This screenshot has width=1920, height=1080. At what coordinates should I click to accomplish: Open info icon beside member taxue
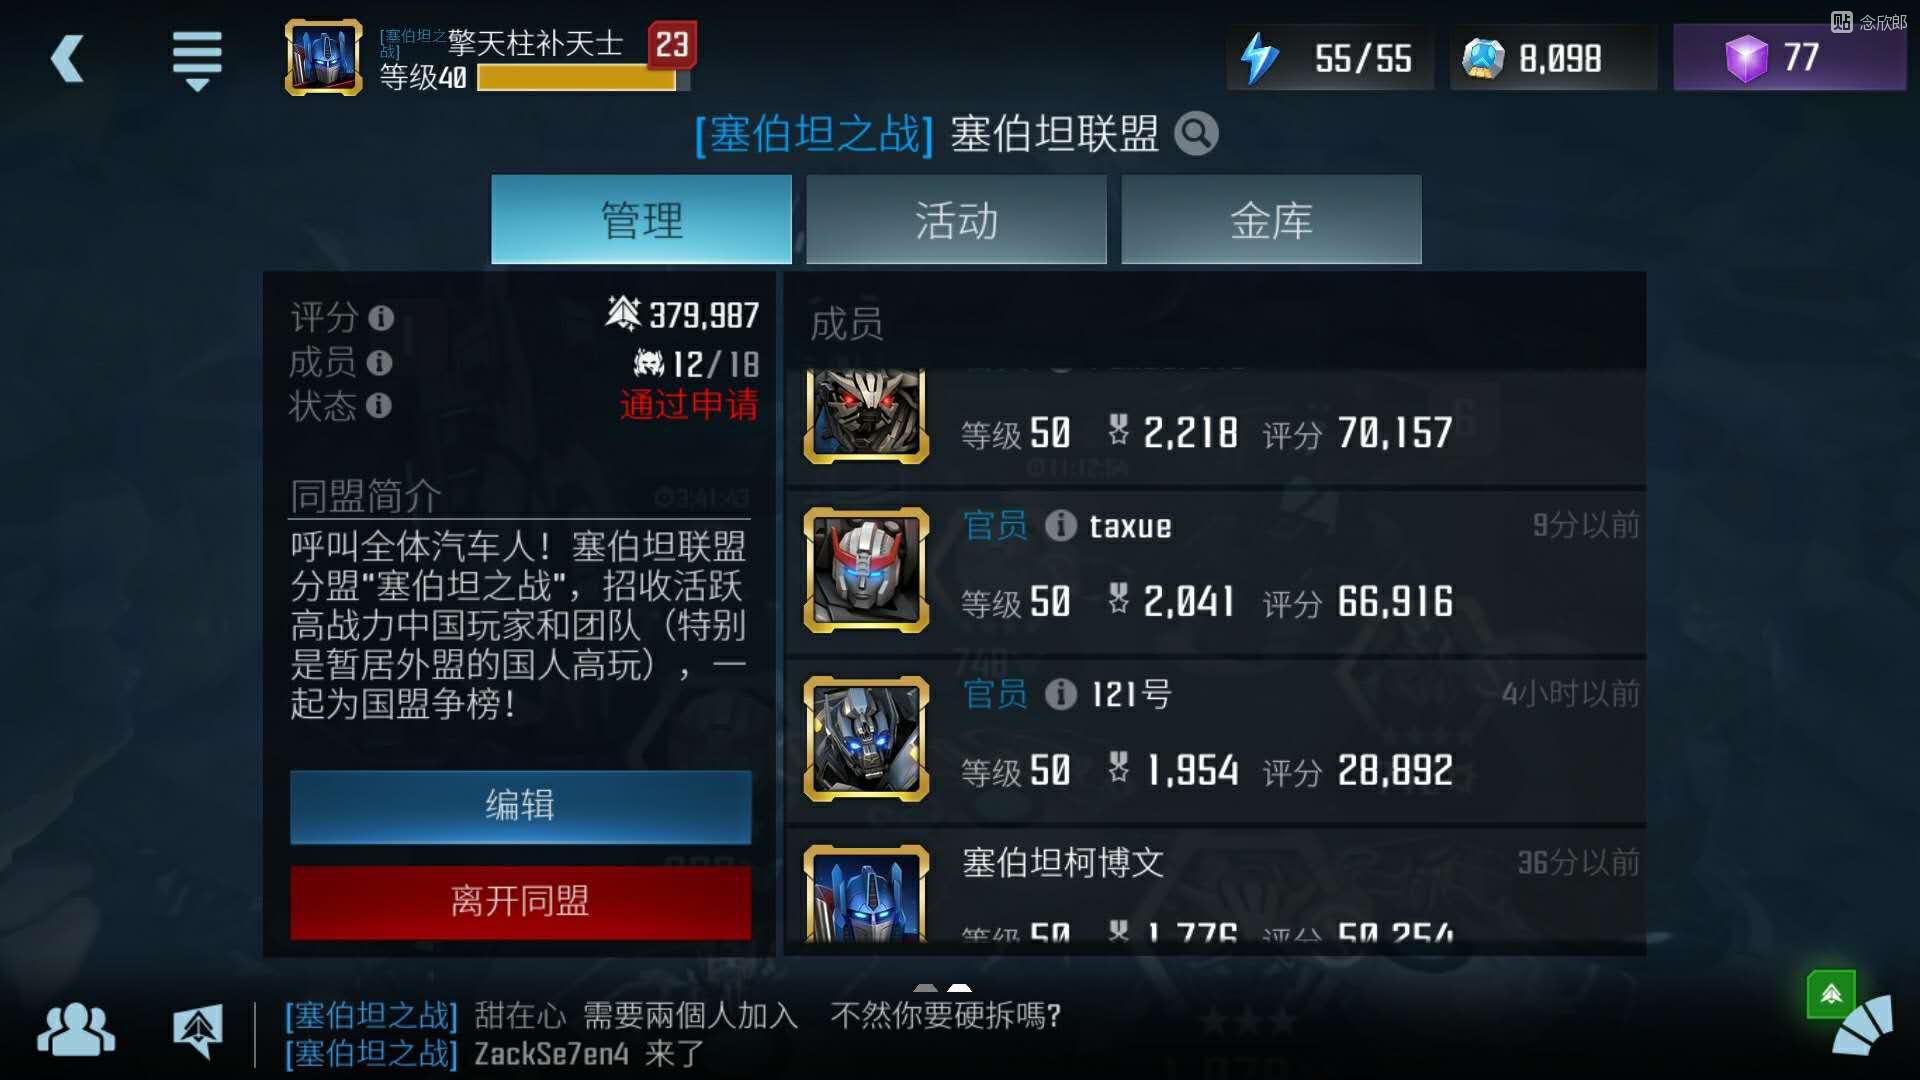point(1061,525)
